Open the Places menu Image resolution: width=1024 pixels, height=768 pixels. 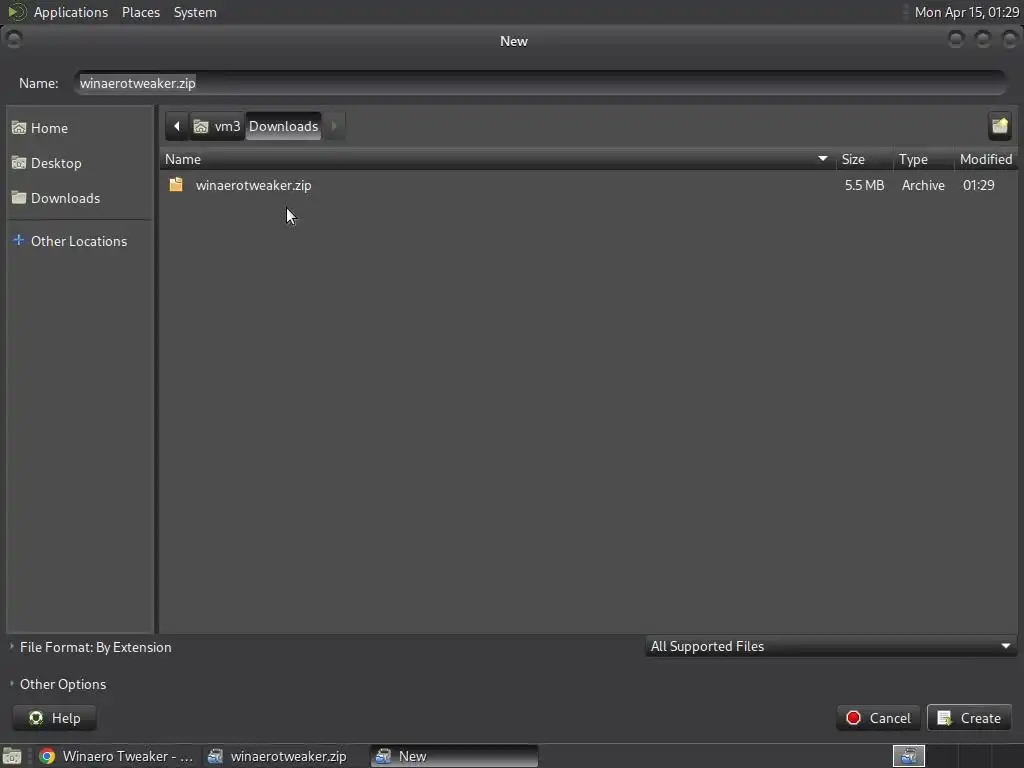click(x=141, y=12)
